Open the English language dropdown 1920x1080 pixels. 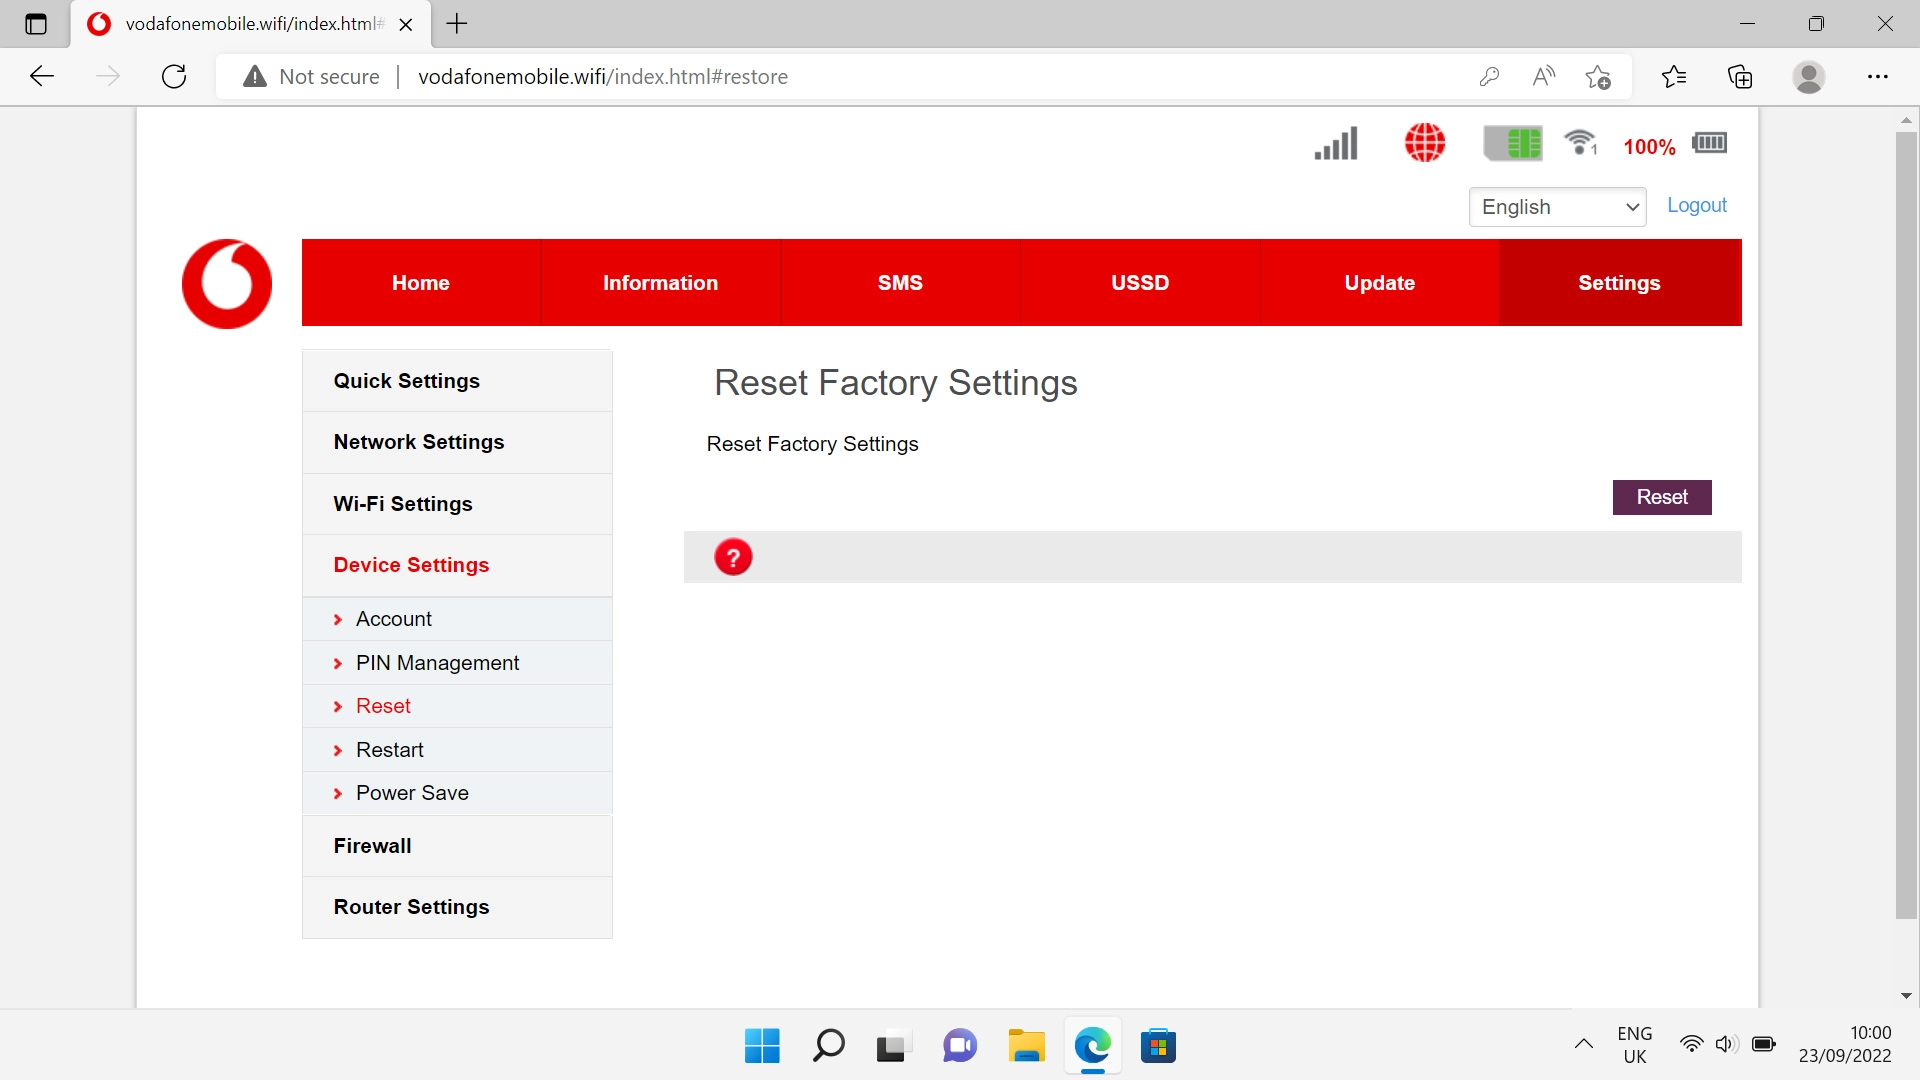(x=1557, y=207)
